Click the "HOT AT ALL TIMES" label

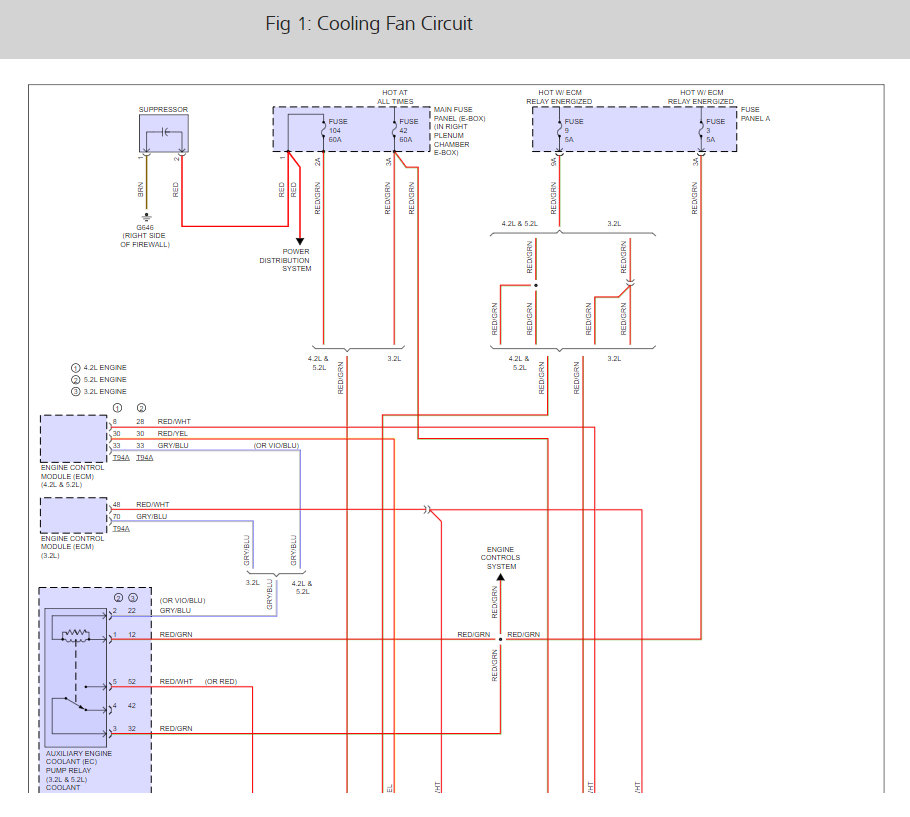pyautogui.click(x=395, y=97)
